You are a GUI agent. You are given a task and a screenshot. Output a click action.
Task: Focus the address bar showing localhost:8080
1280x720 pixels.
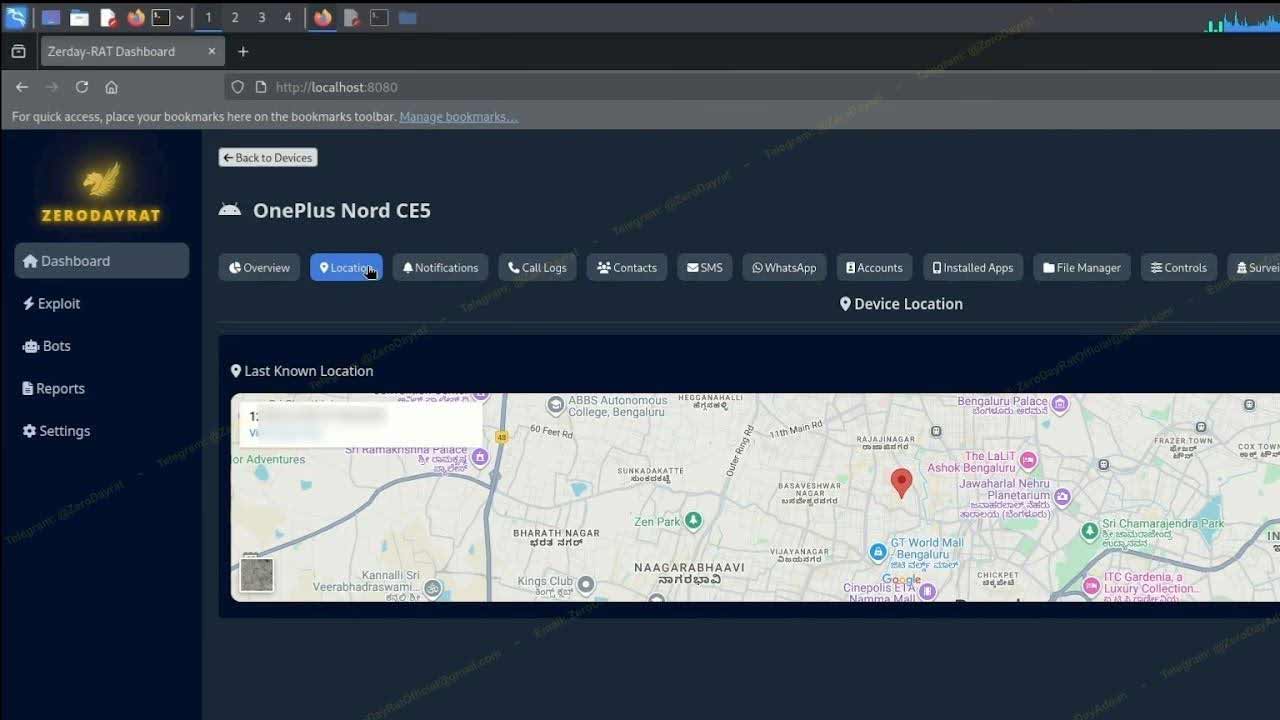coord(750,87)
